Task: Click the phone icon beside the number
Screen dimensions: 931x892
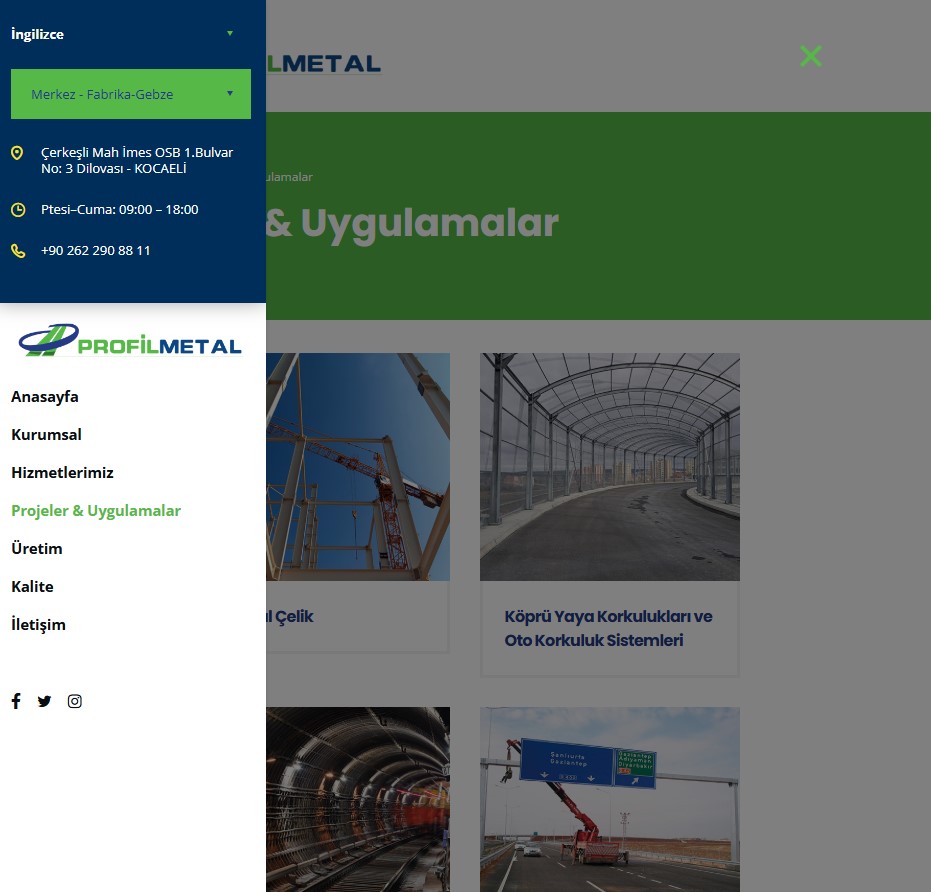Action: tap(18, 251)
